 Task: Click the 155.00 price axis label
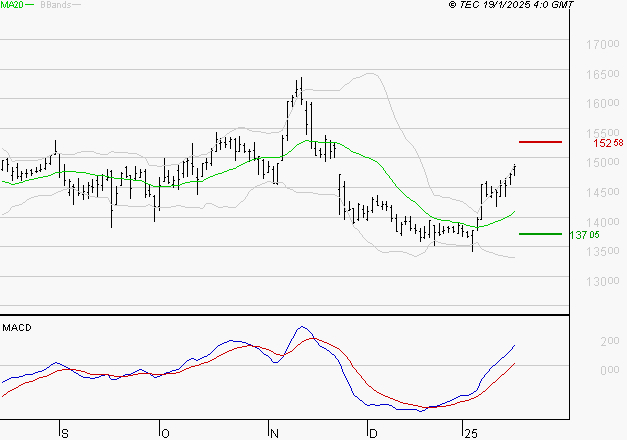point(603,133)
